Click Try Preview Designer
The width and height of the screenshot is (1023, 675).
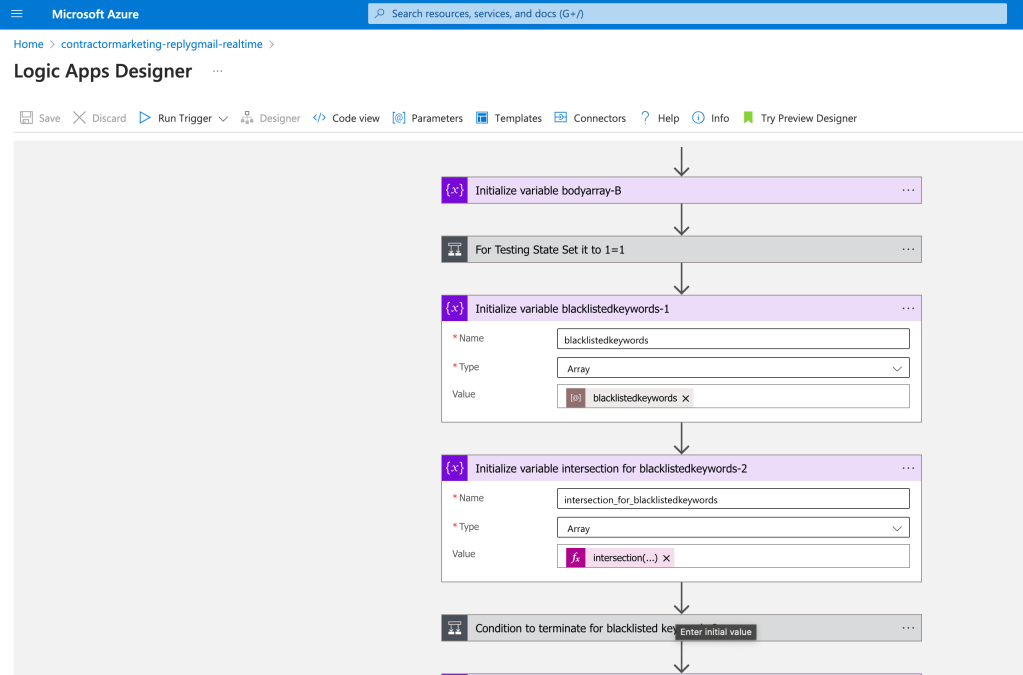800,118
